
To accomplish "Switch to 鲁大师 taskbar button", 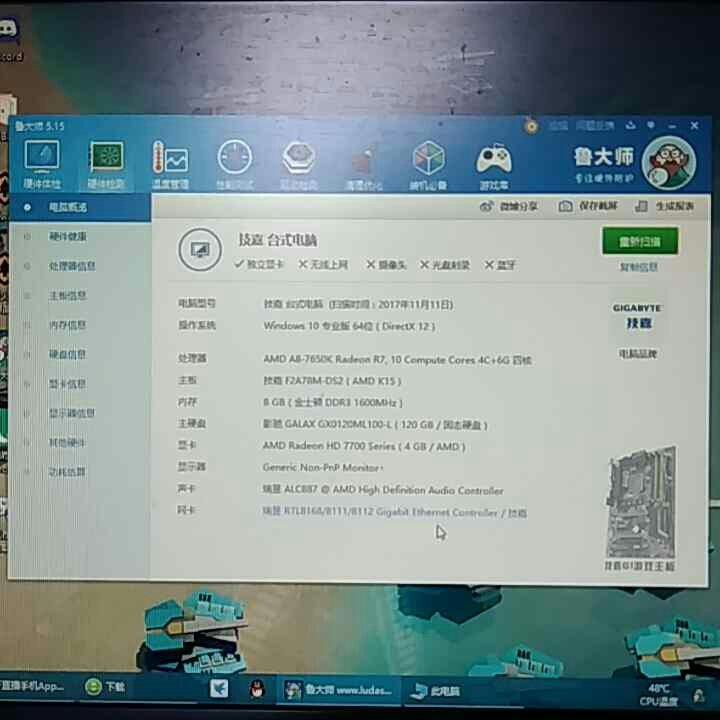I will [338, 690].
